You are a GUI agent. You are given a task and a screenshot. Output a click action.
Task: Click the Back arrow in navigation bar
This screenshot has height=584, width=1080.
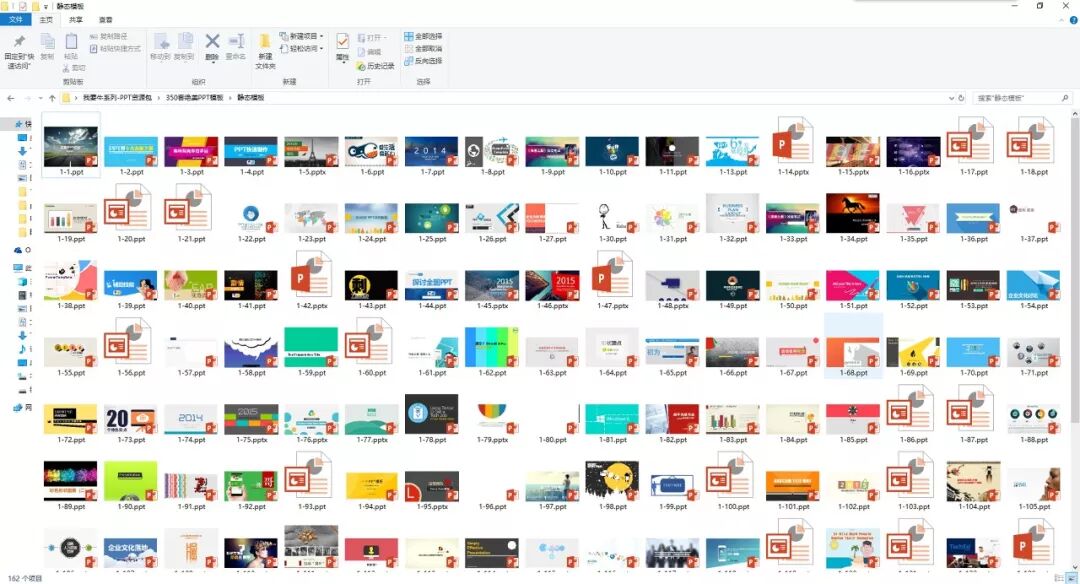point(10,98)
